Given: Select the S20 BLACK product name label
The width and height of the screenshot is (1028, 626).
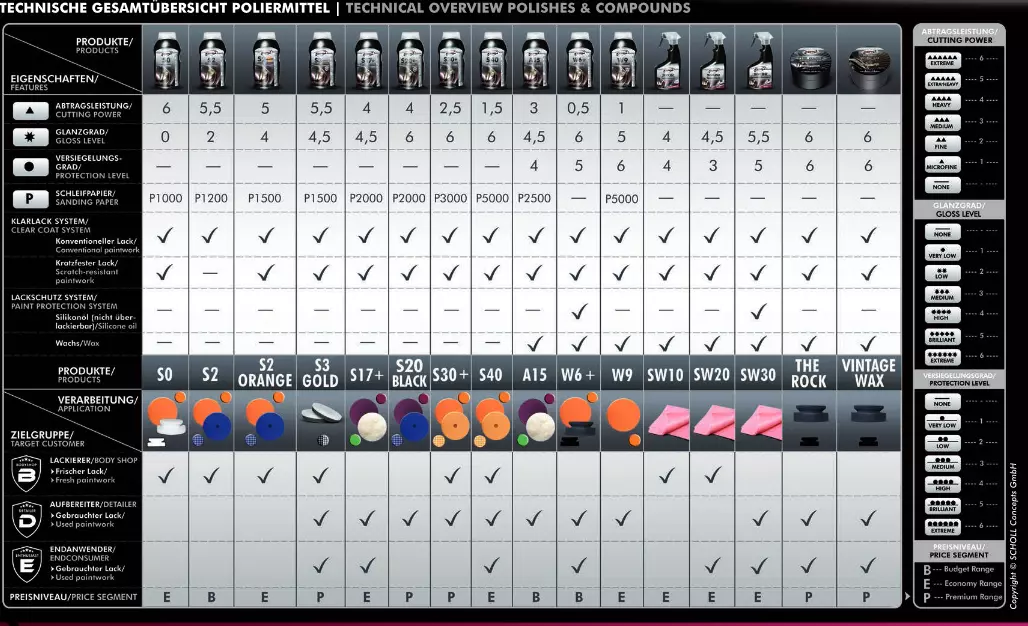Looking at the screenshot, I should (409, 373).
